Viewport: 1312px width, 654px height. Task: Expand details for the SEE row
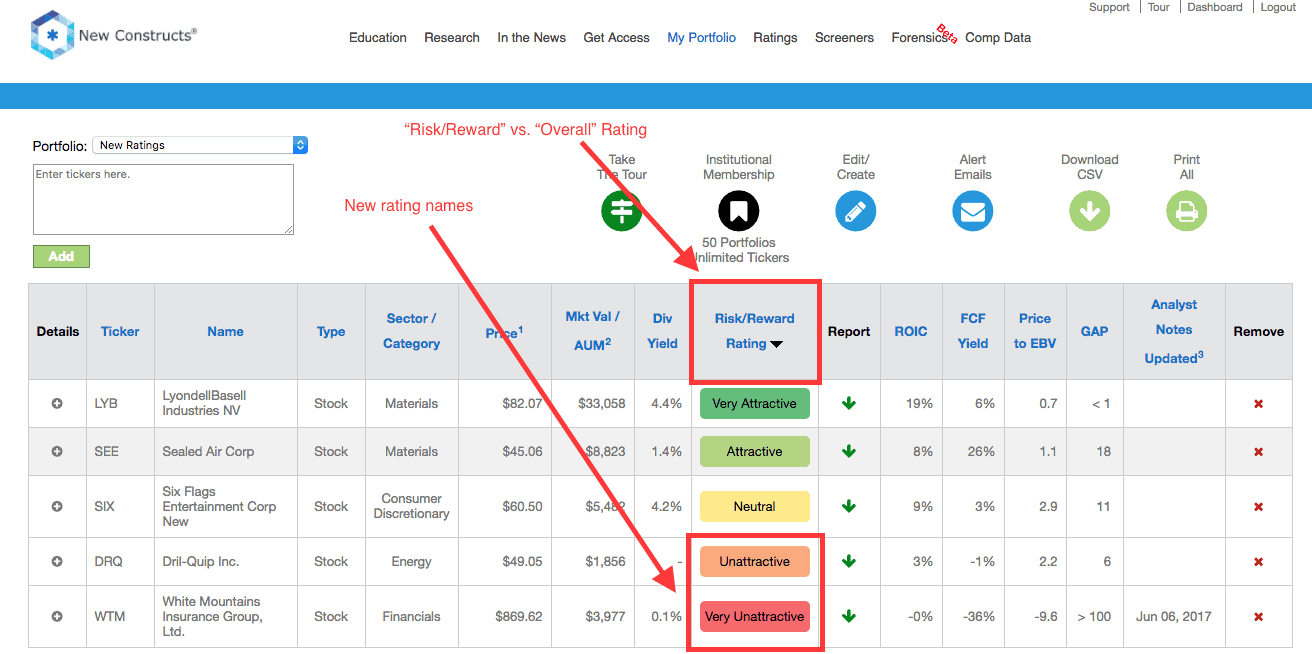click(x=57, y=451)
